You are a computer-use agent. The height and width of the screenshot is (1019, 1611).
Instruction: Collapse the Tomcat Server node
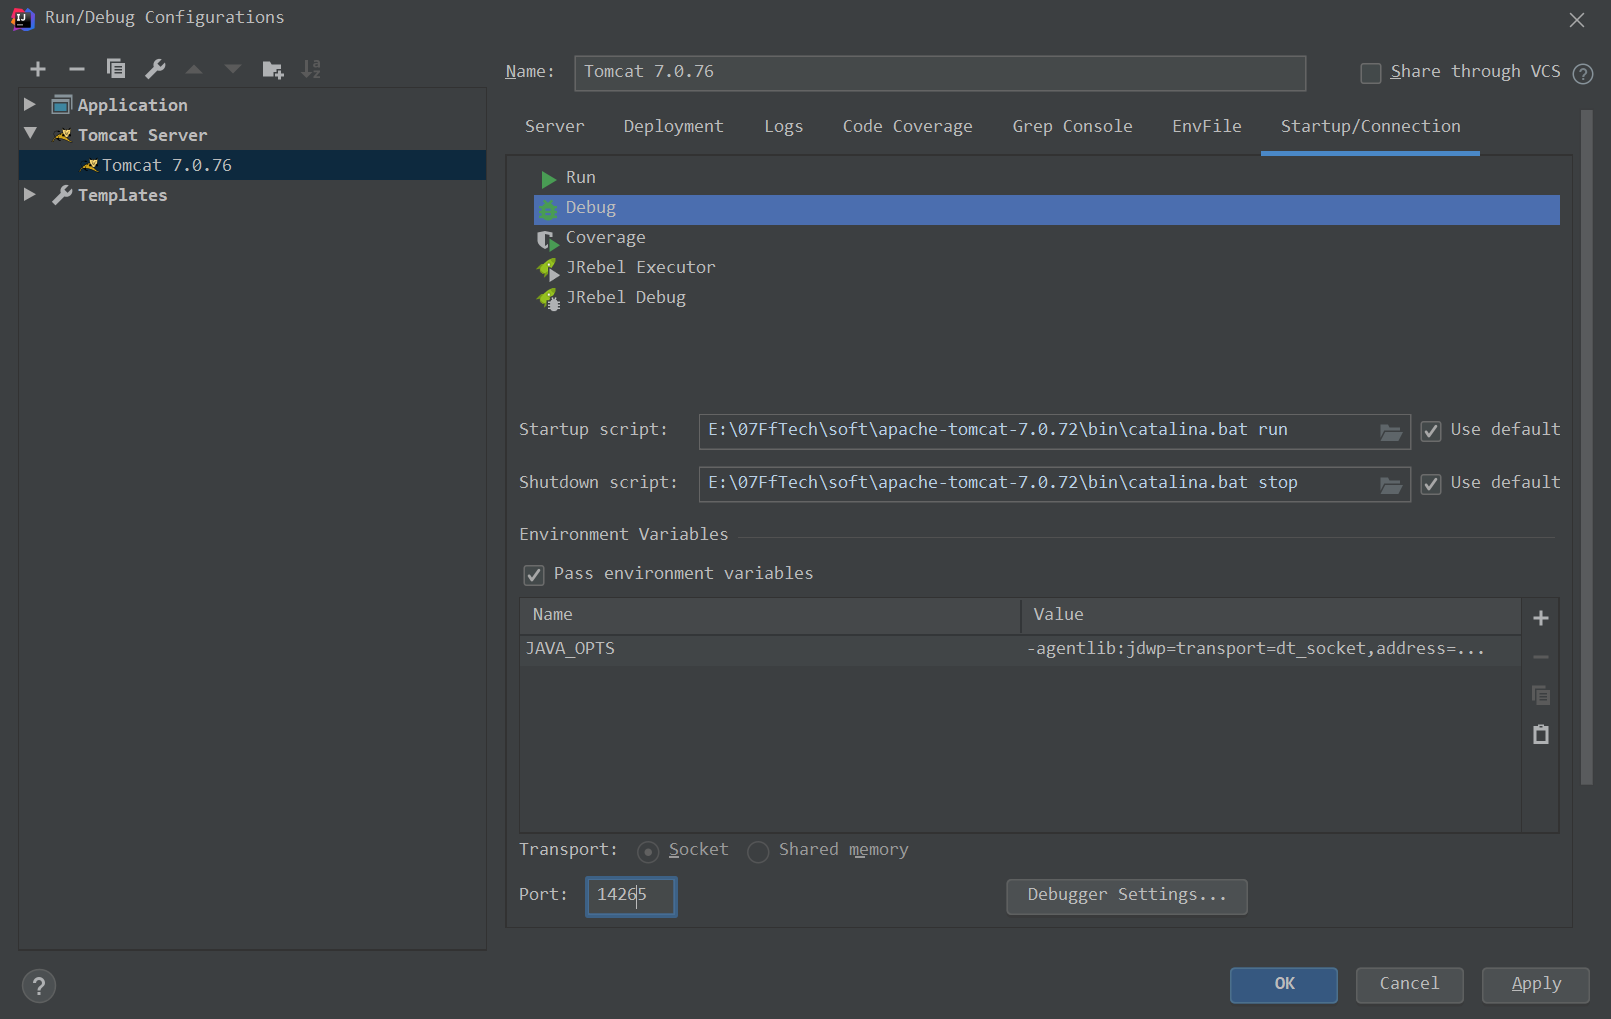(30, 133)
